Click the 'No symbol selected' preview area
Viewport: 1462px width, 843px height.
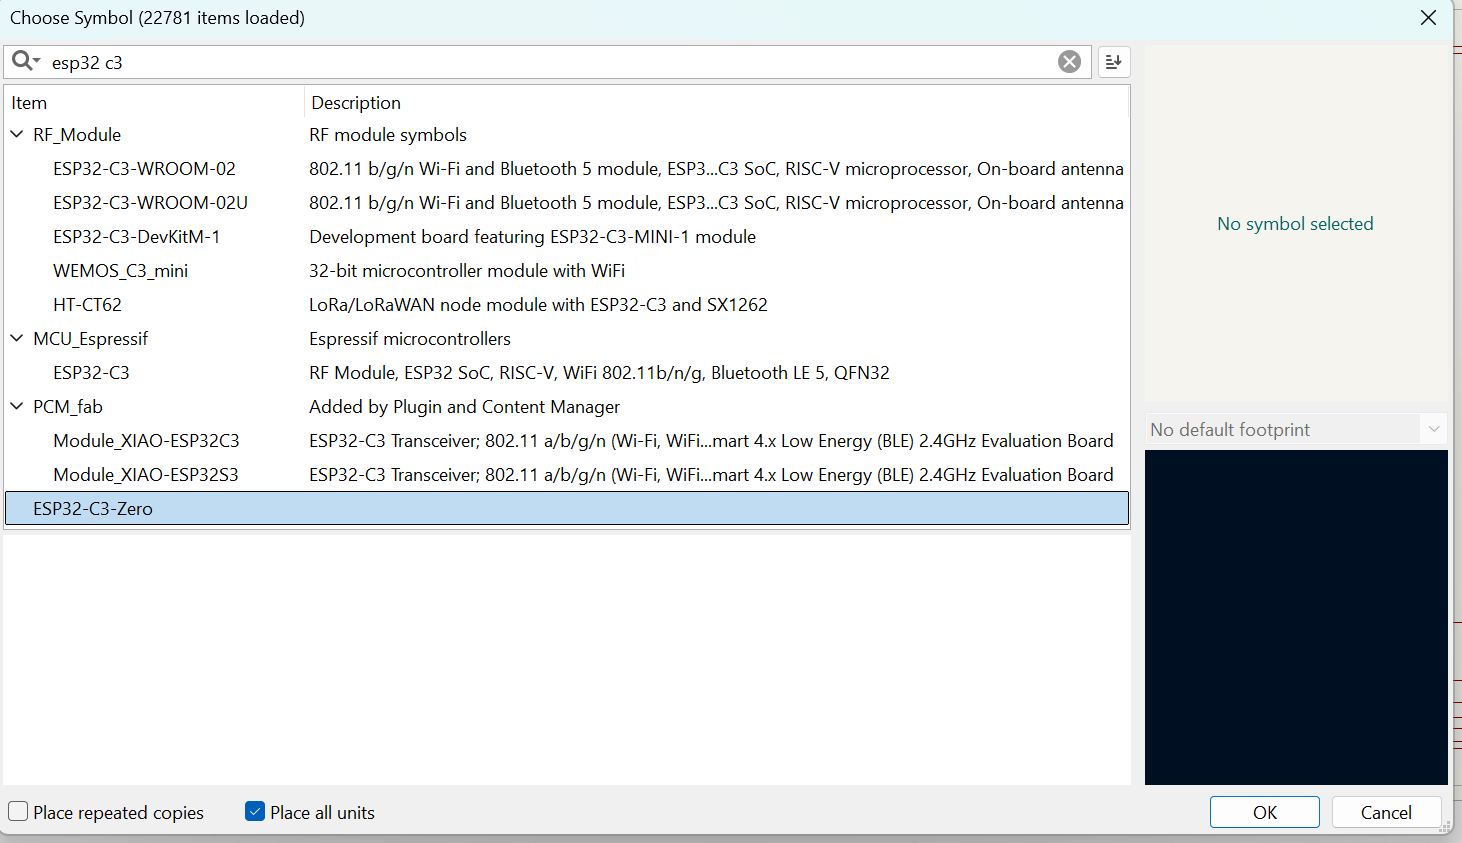(1295, 224)
